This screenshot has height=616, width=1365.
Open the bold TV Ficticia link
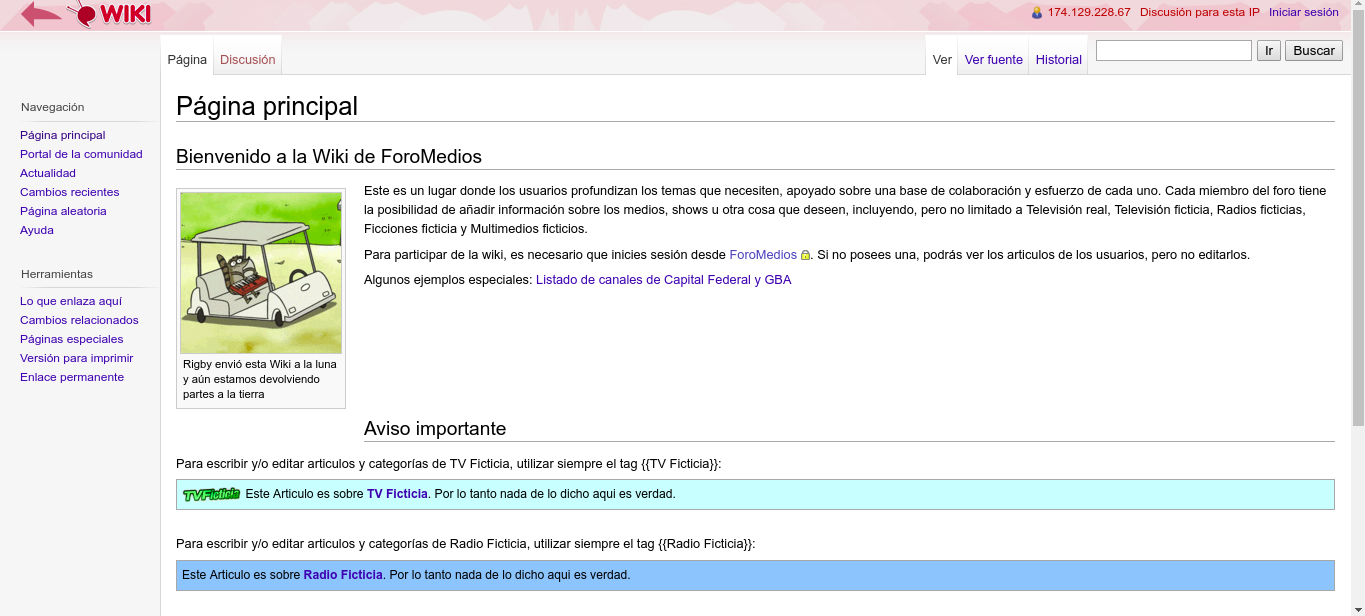point(397,494)
